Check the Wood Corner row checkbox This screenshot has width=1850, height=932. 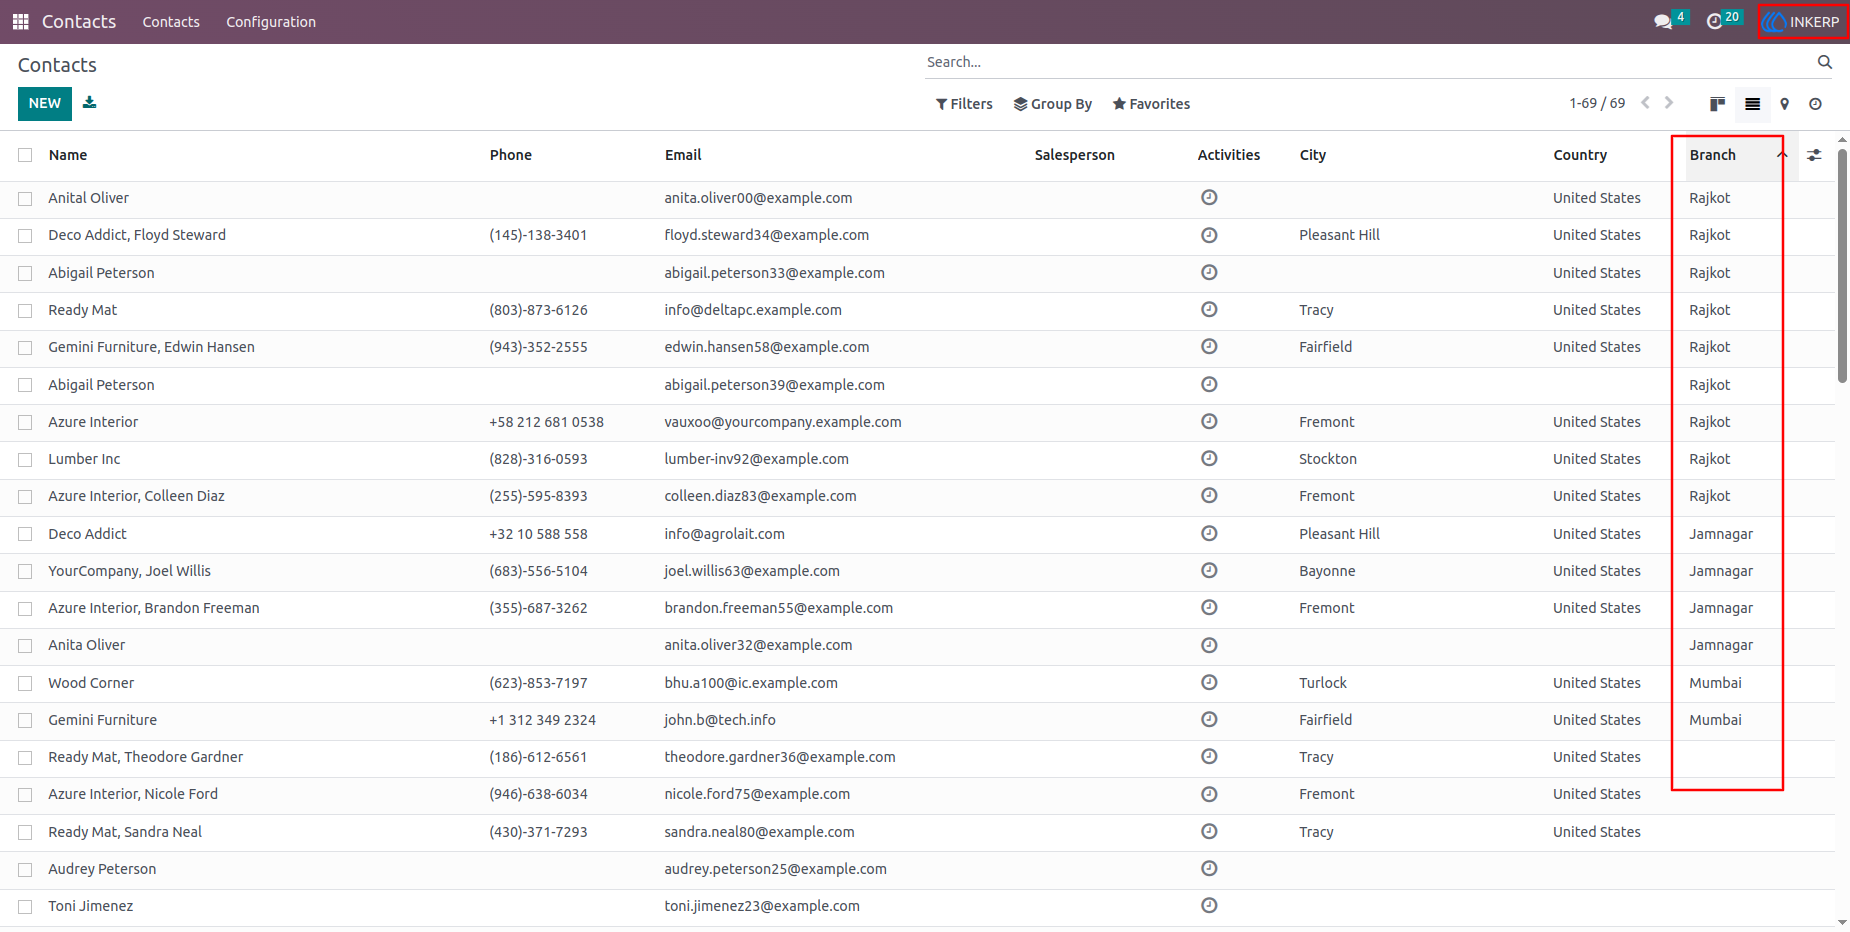click(x=25, y=684)
